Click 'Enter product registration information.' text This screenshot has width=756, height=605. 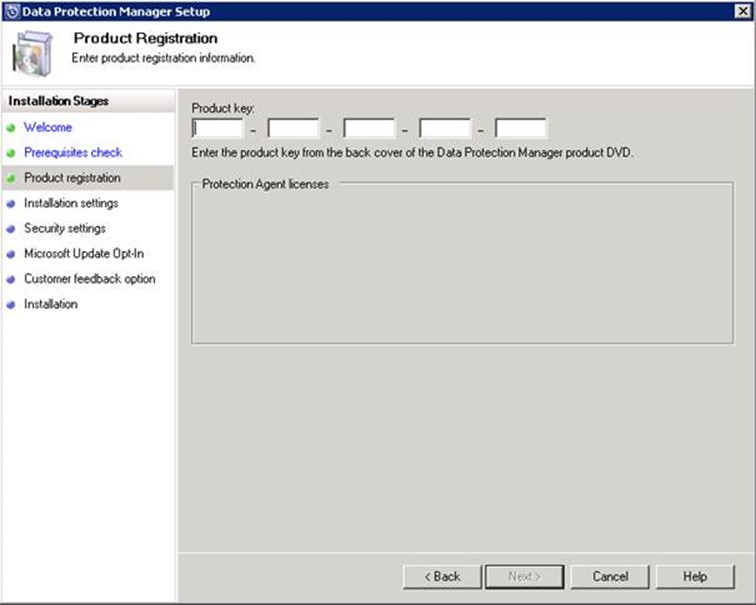click(163, 58)
